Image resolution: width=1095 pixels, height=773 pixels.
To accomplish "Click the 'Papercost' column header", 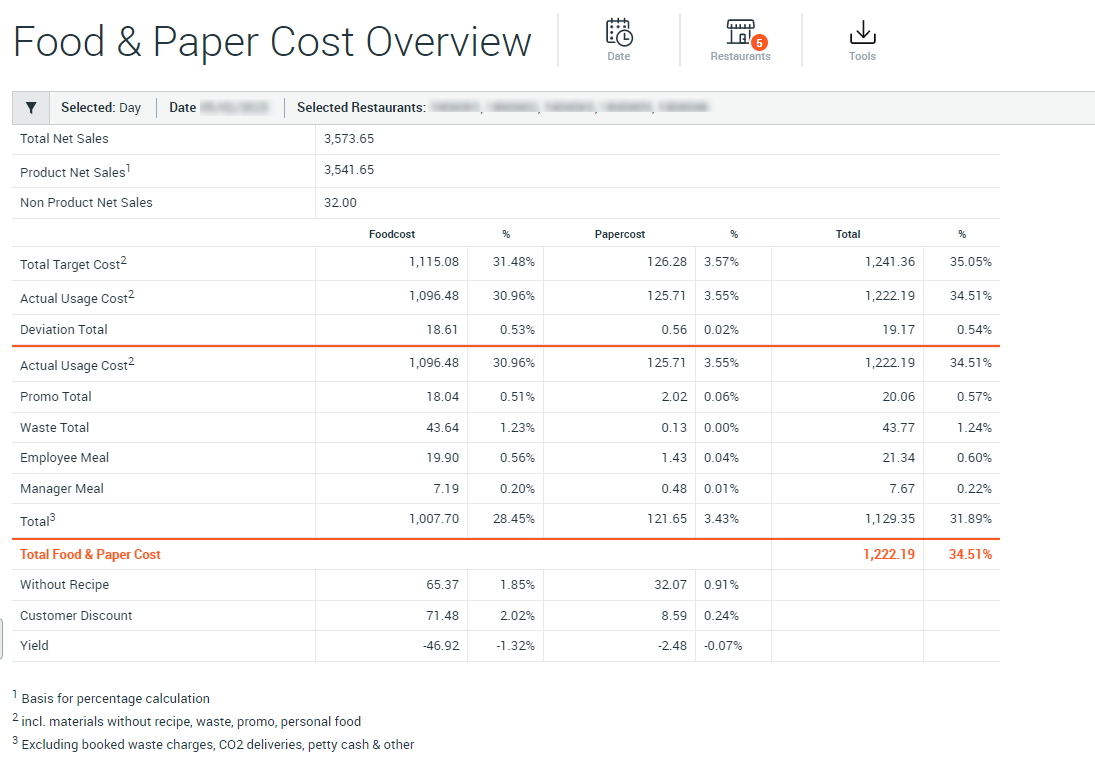I will coord(619,235).
